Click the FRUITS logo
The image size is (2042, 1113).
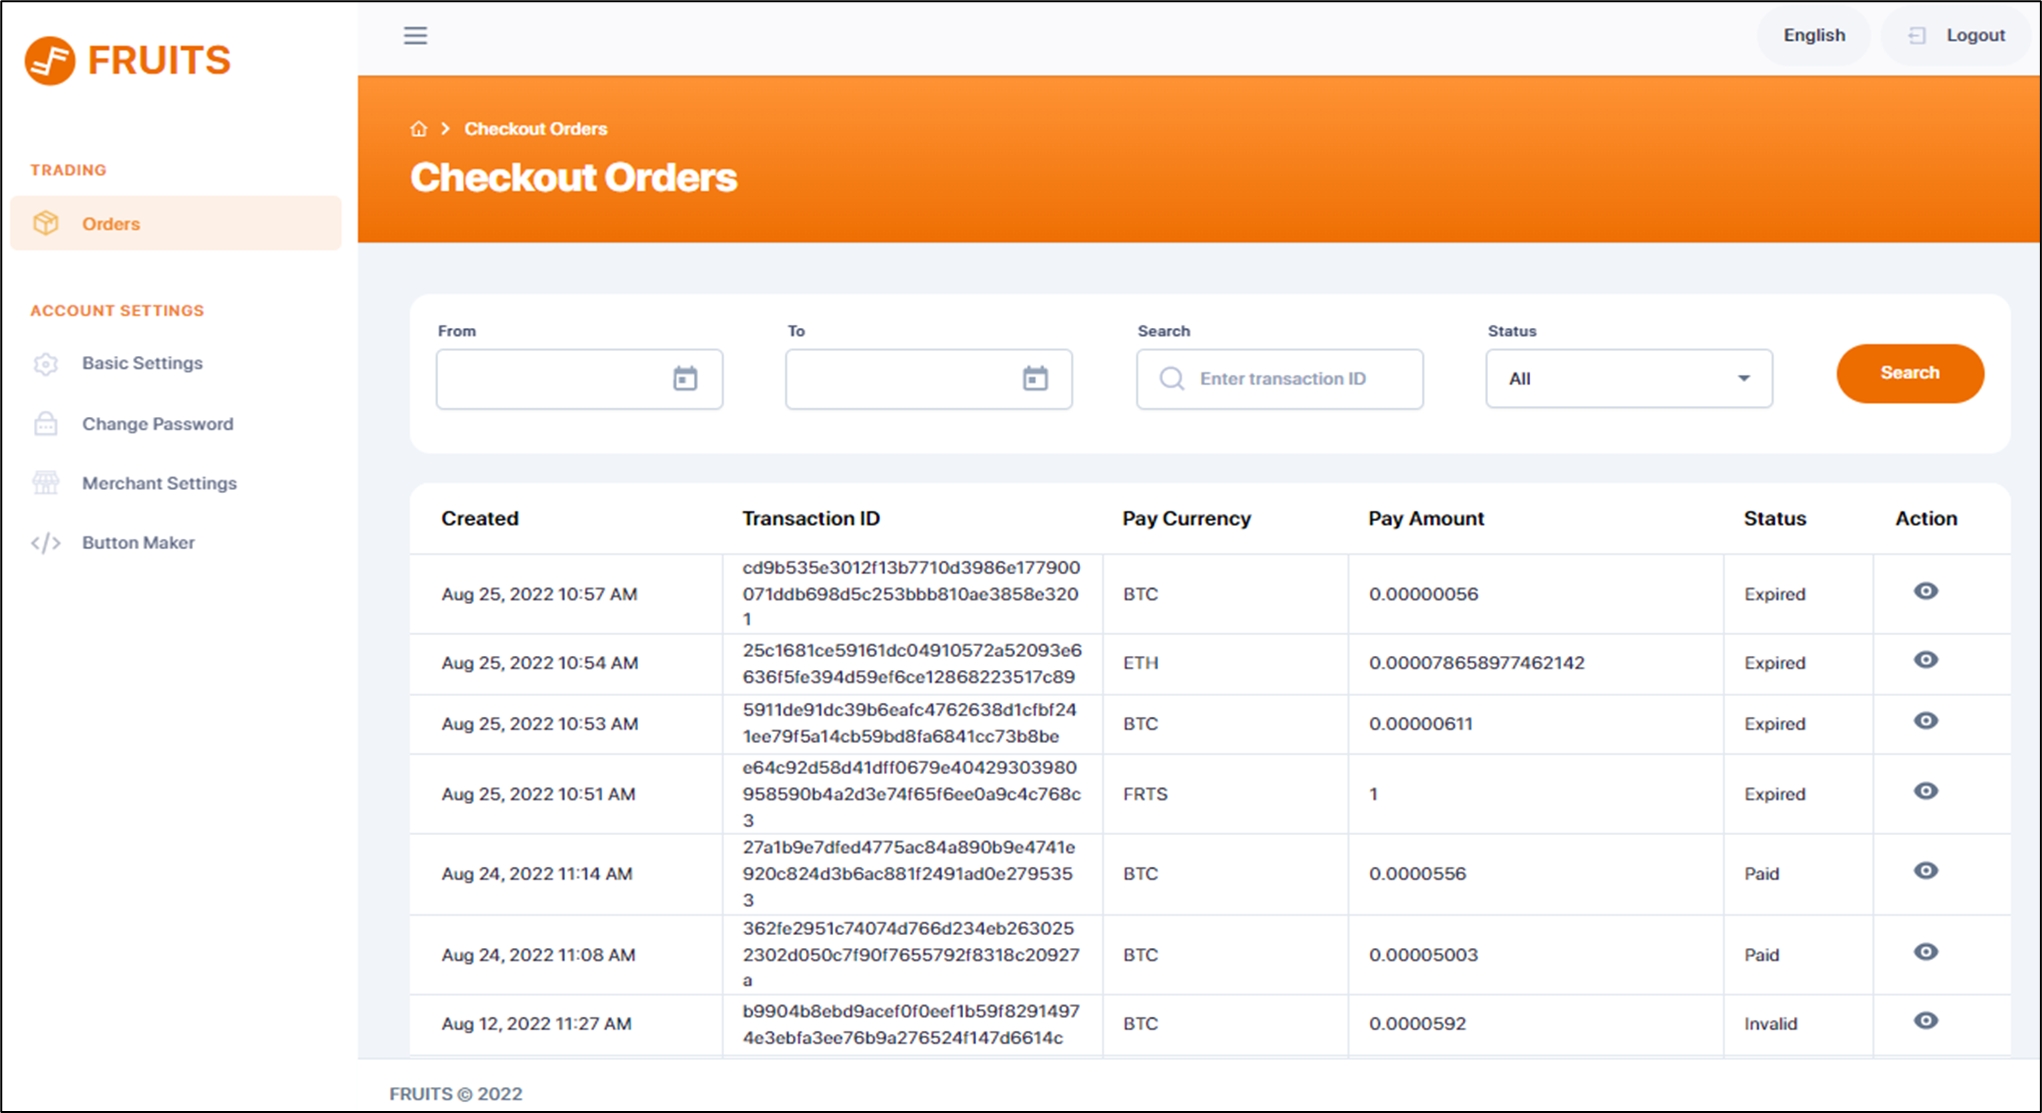[x=128, y=60]
